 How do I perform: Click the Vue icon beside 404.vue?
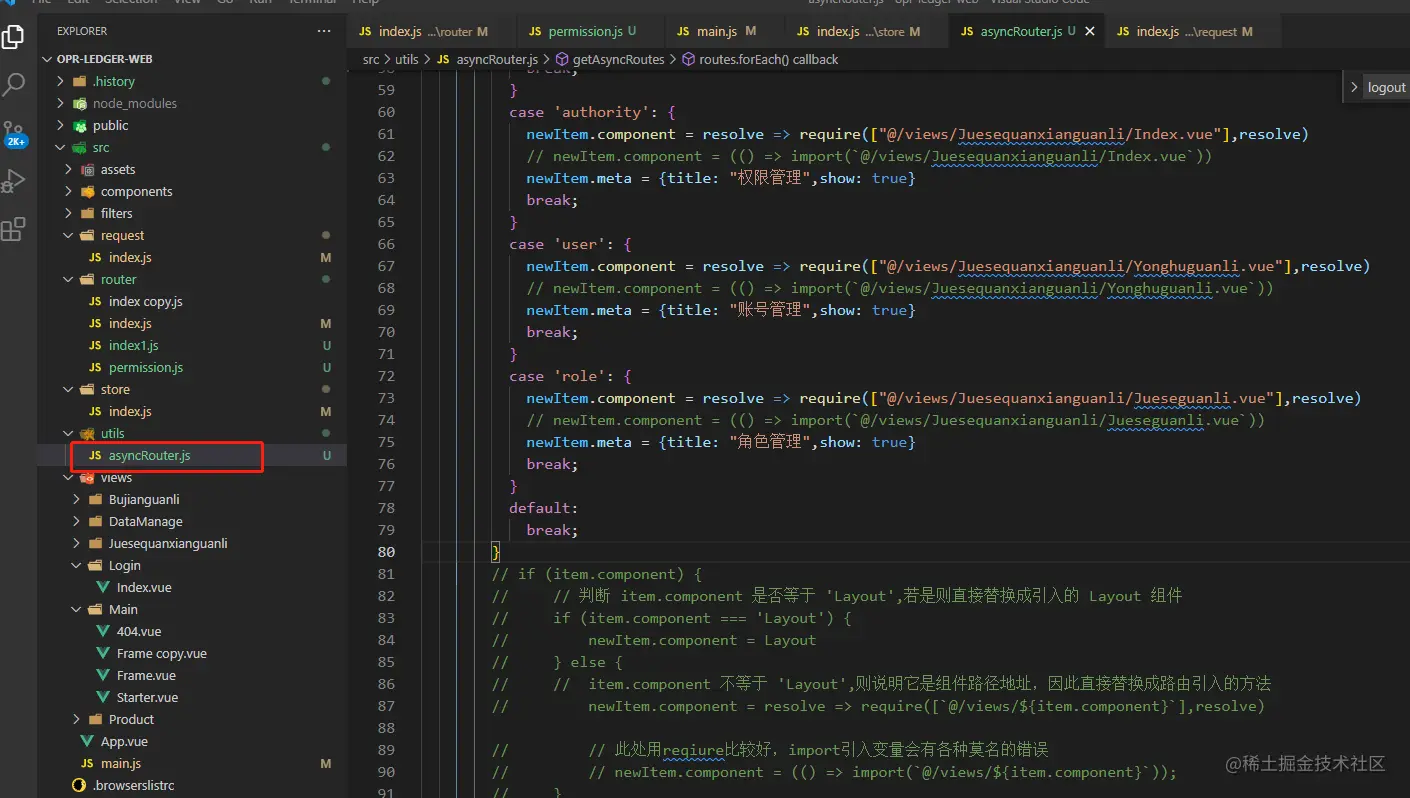(x=104, y=631)
